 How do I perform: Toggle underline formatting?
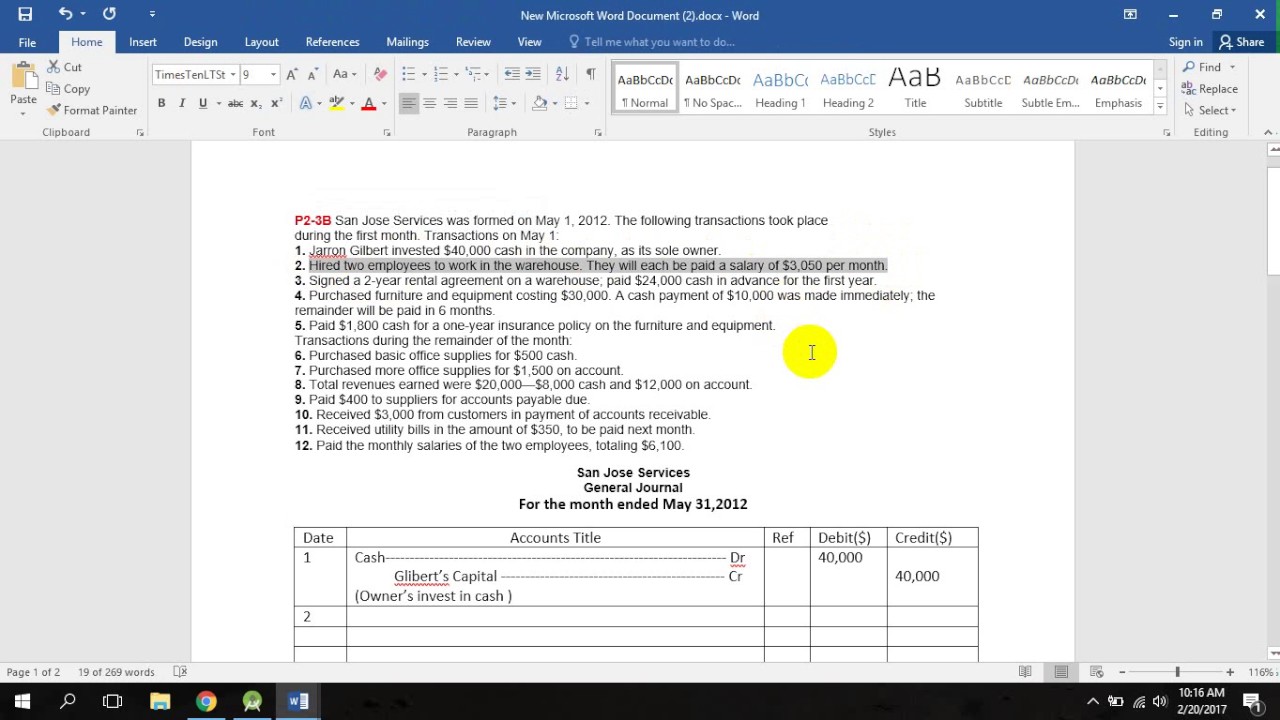point(203,103)
